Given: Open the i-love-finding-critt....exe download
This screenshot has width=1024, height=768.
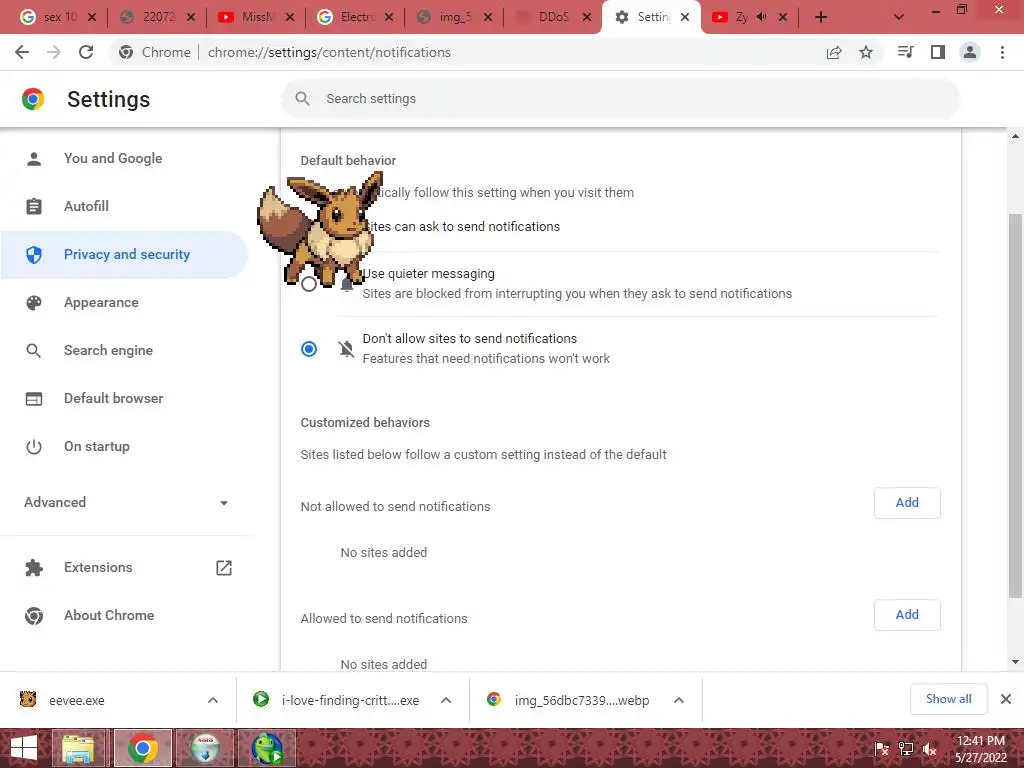Looking at the screenshot, I should [350, 700].
